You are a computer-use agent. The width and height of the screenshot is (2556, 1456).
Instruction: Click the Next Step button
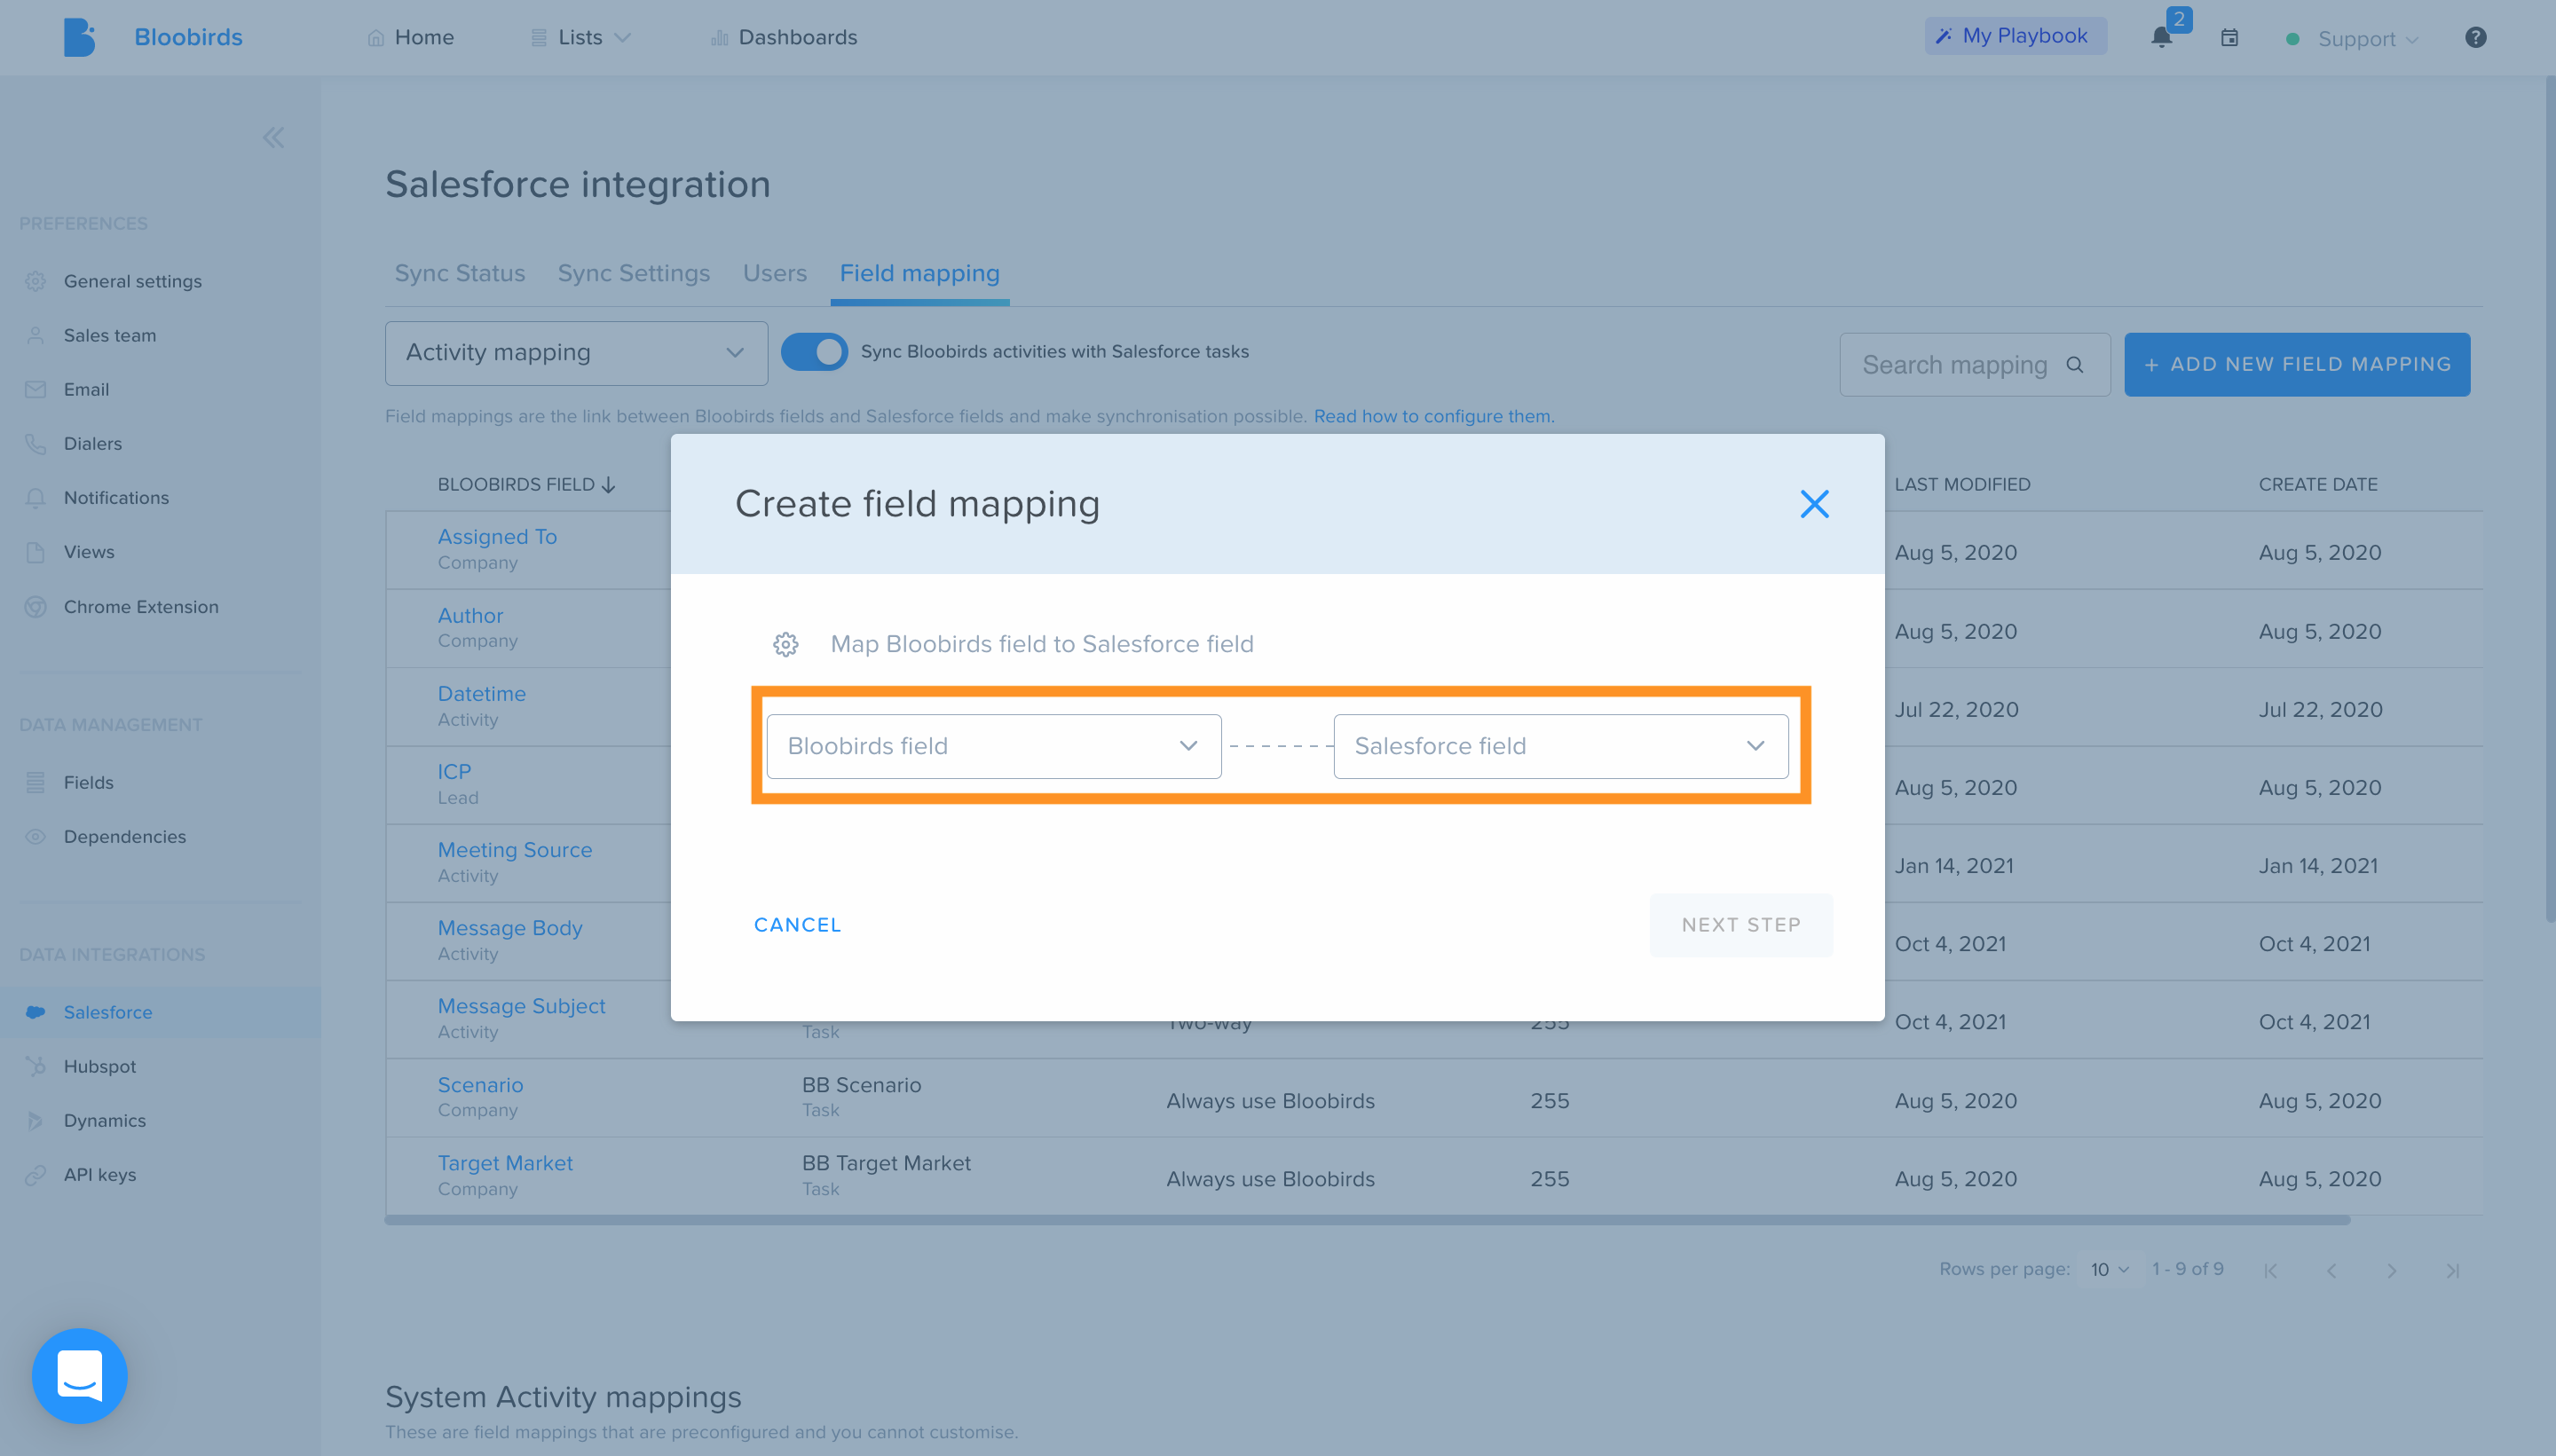(1741, 925)
